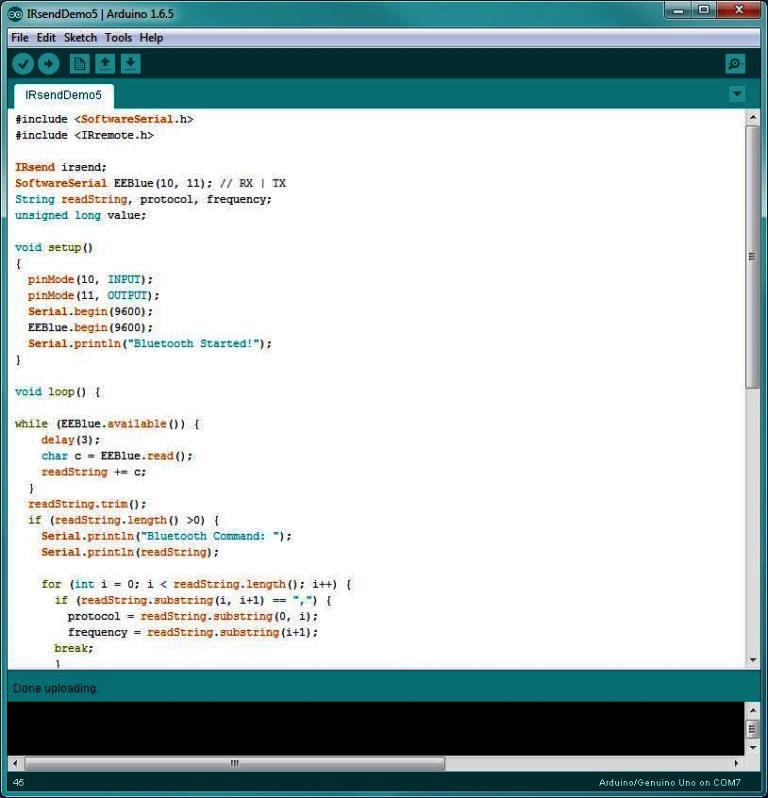Image resolution: width=768 pixels, height=798 pixels.
Task: Click the 'readString += c;' line
Action: click(94, 472)
